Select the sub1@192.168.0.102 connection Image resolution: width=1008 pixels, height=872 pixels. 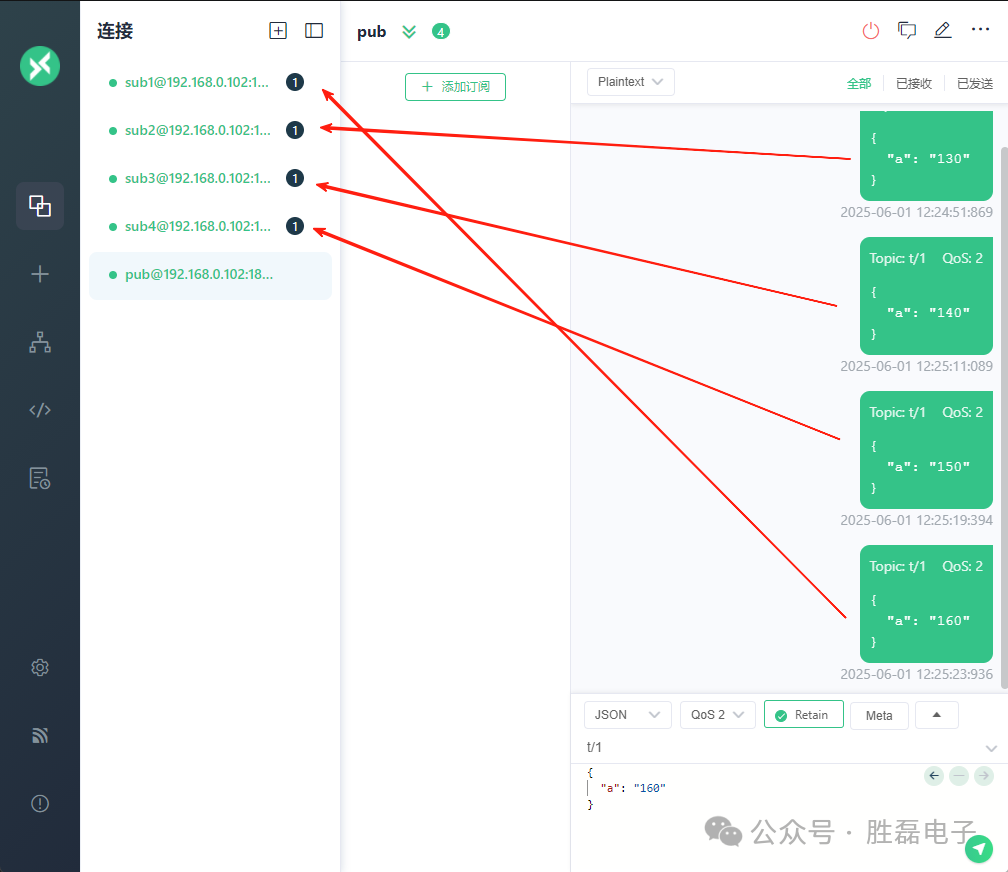point(210,82)
